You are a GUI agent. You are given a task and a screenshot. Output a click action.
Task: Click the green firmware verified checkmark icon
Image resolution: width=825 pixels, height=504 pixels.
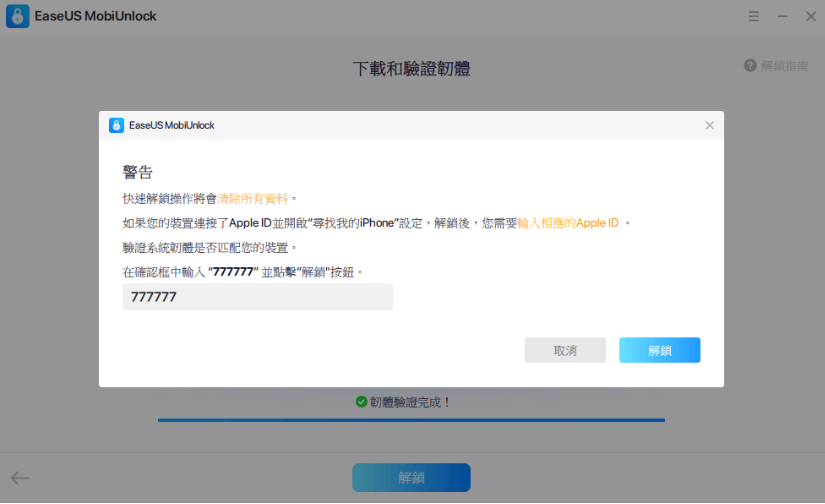tap(361, 402)
